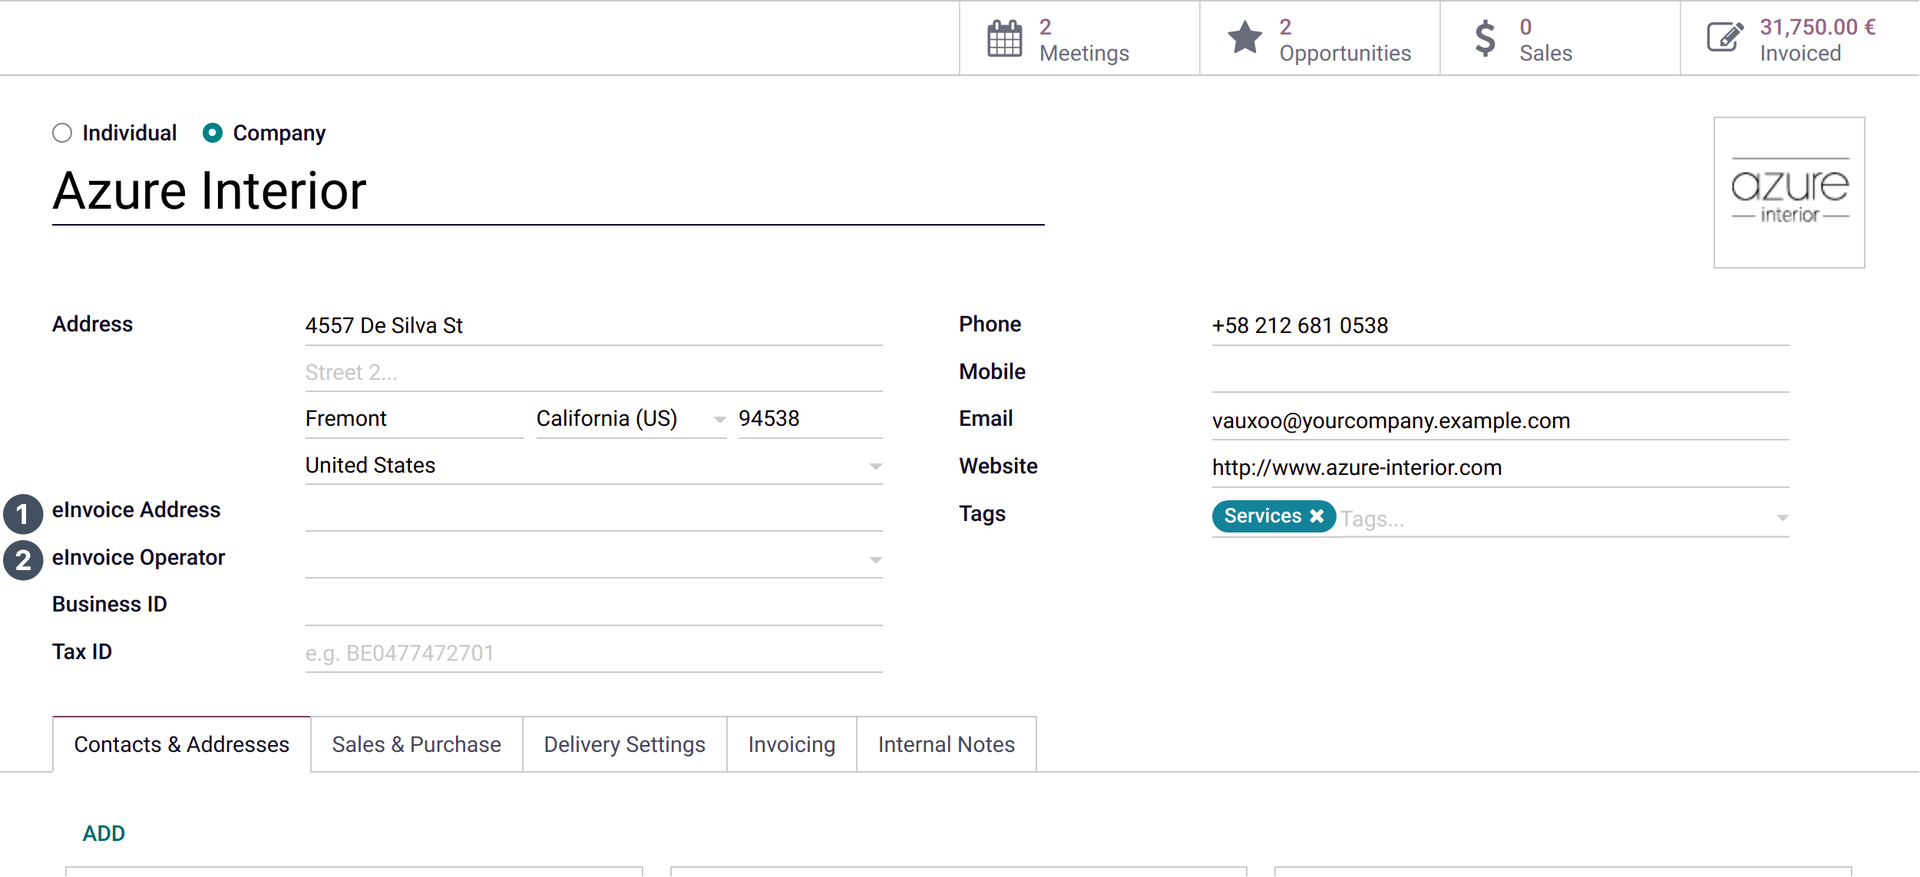
Task: Open the 2 Opportunities stat button
Action: click(x=1320, y=38)
